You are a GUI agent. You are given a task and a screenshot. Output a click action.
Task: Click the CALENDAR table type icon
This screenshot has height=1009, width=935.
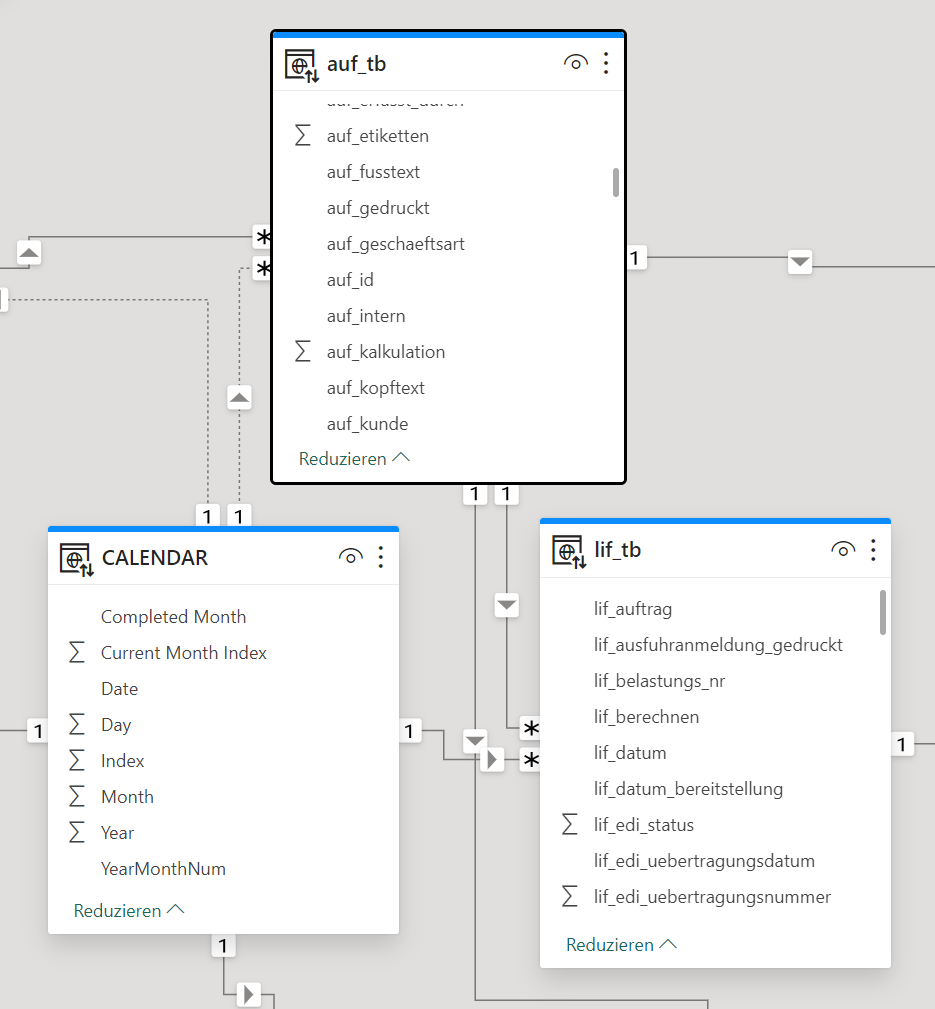[77, 559]
